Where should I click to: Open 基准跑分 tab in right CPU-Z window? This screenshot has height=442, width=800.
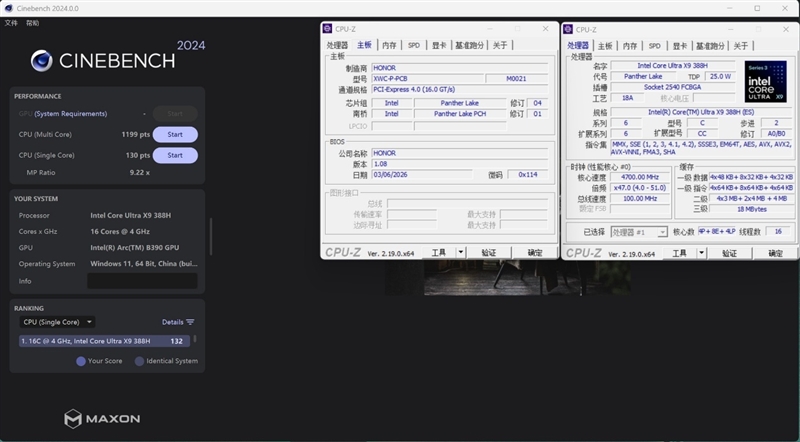click(x=710, y=46)
